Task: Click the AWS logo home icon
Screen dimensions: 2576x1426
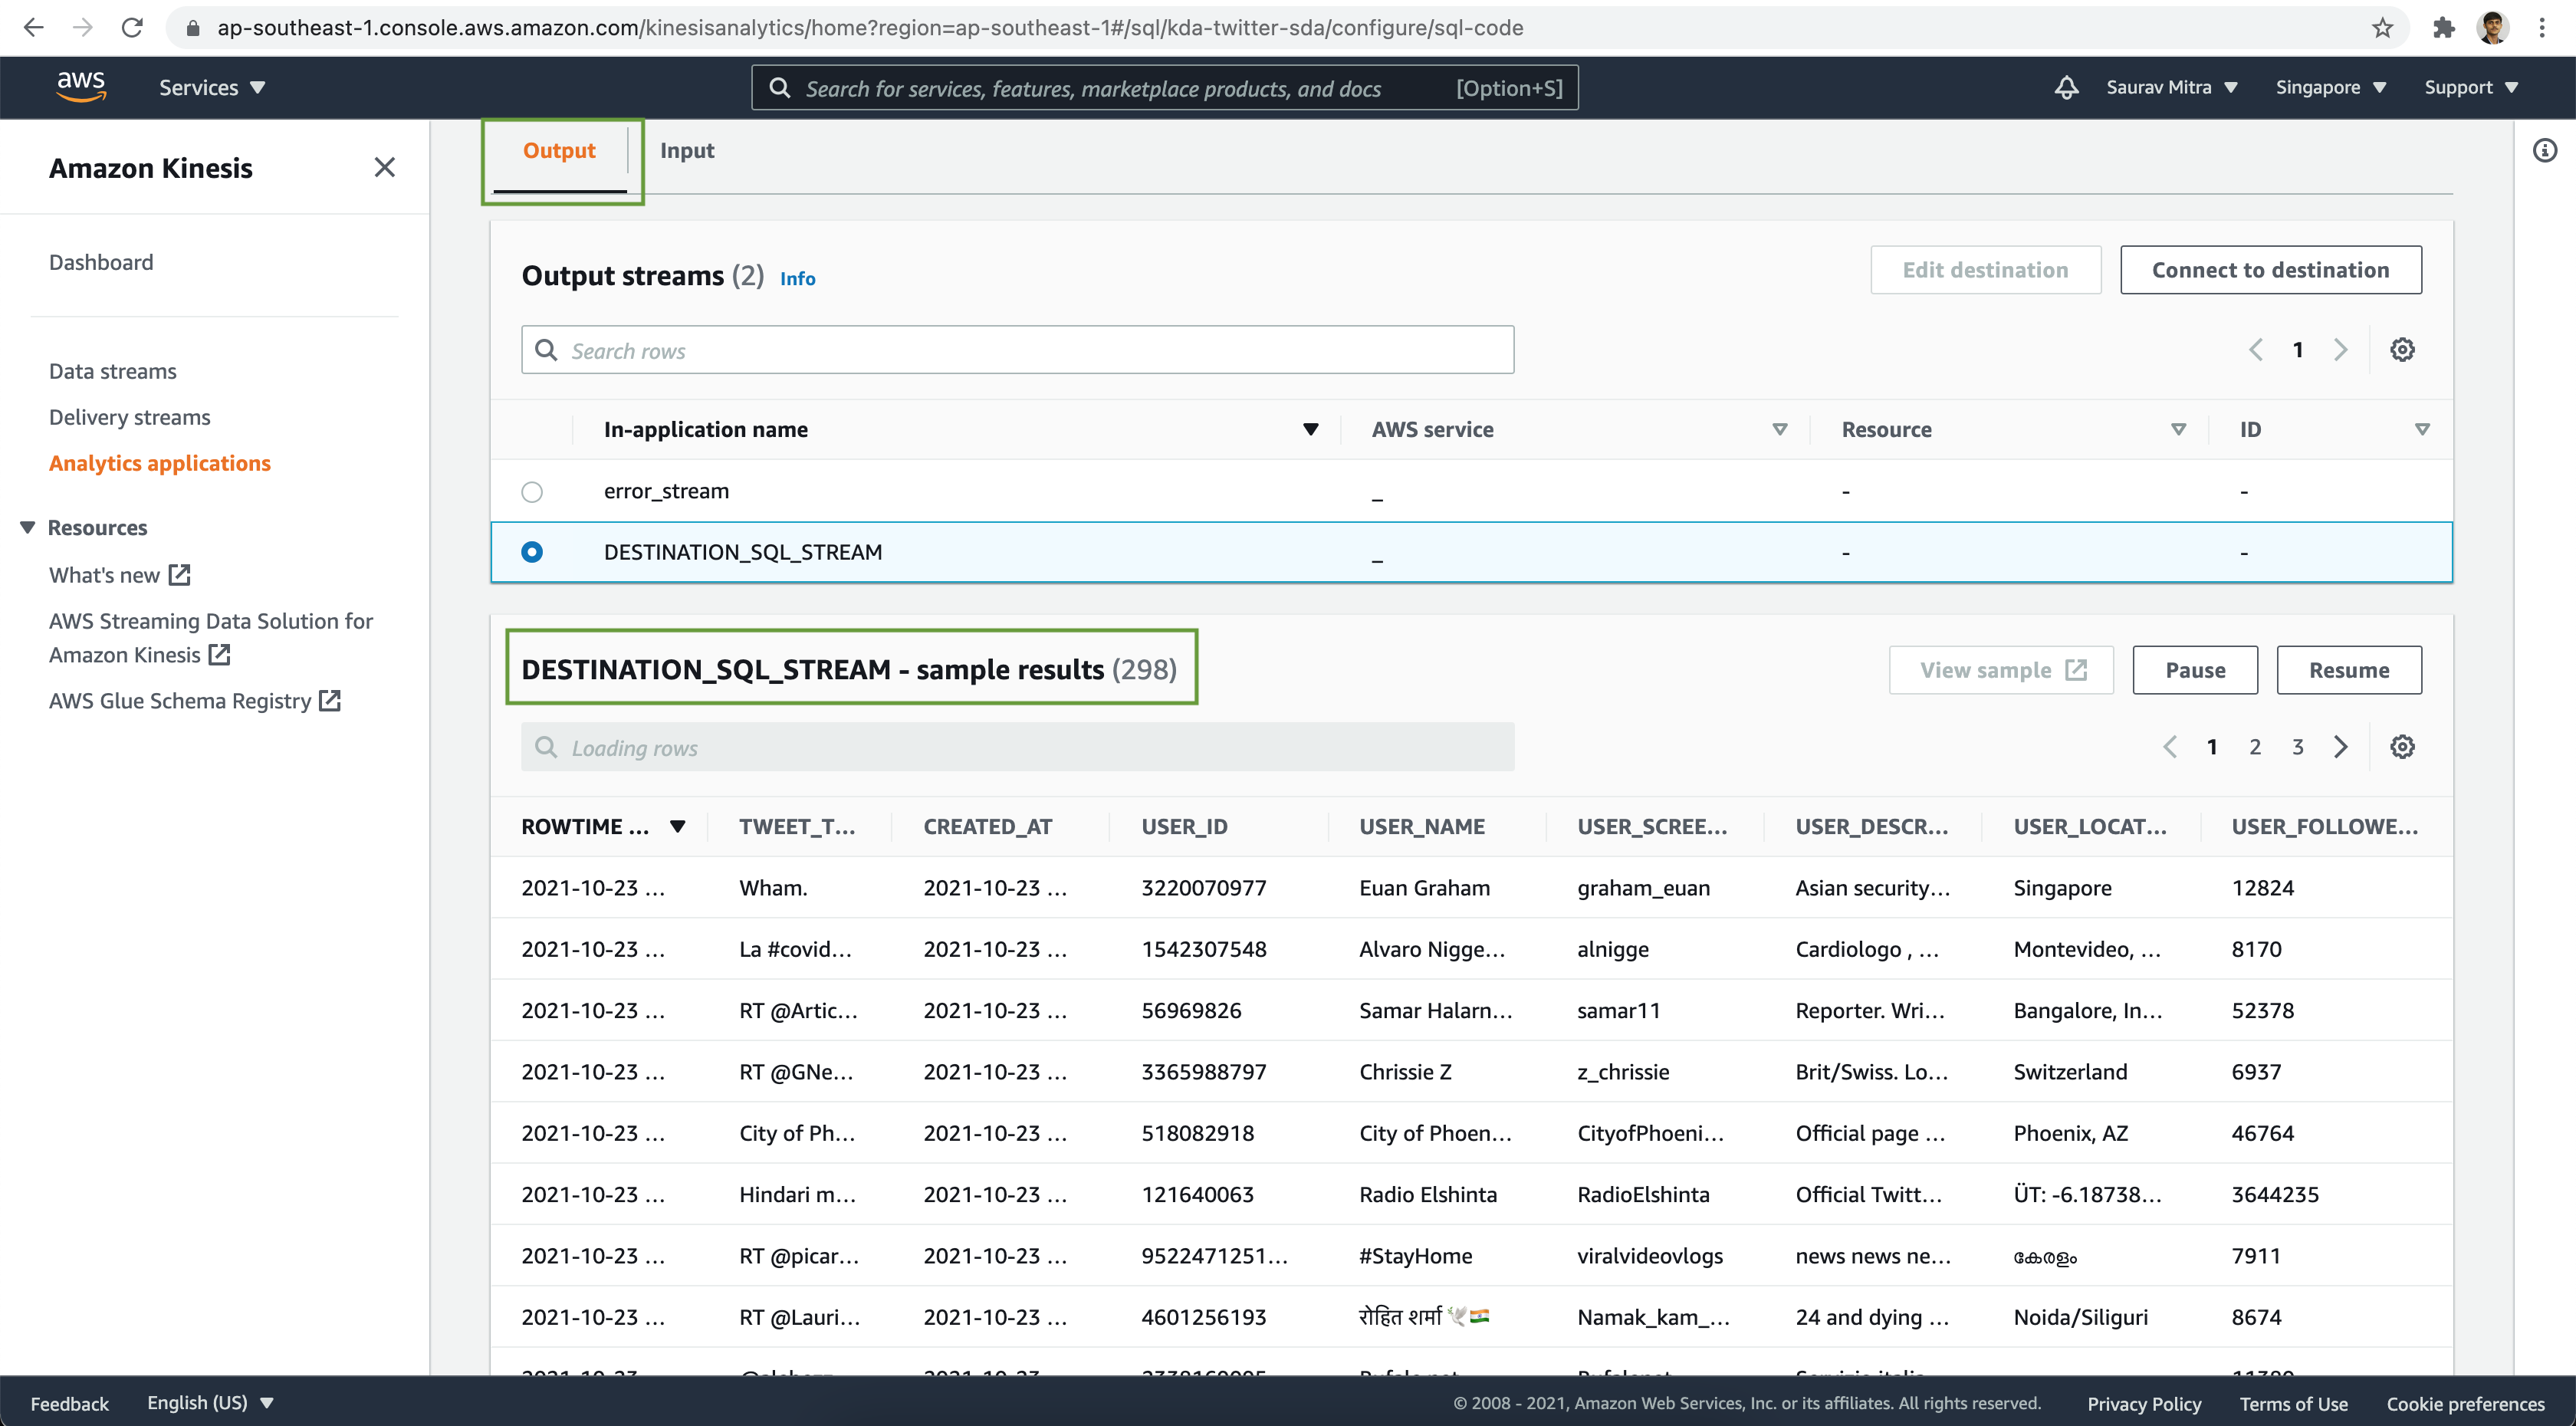Action: 81,87
